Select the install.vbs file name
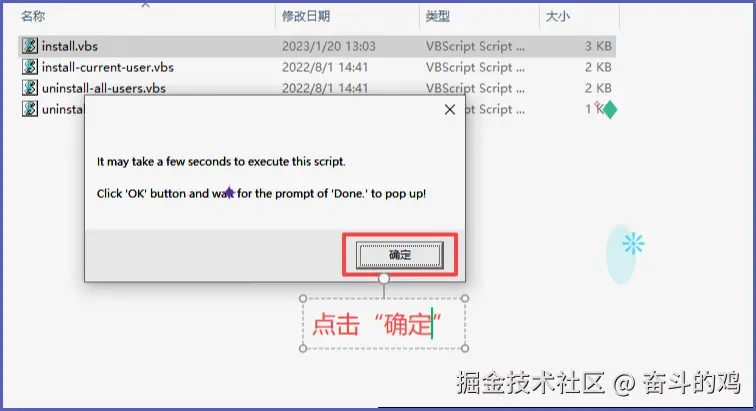 point(70,46)
